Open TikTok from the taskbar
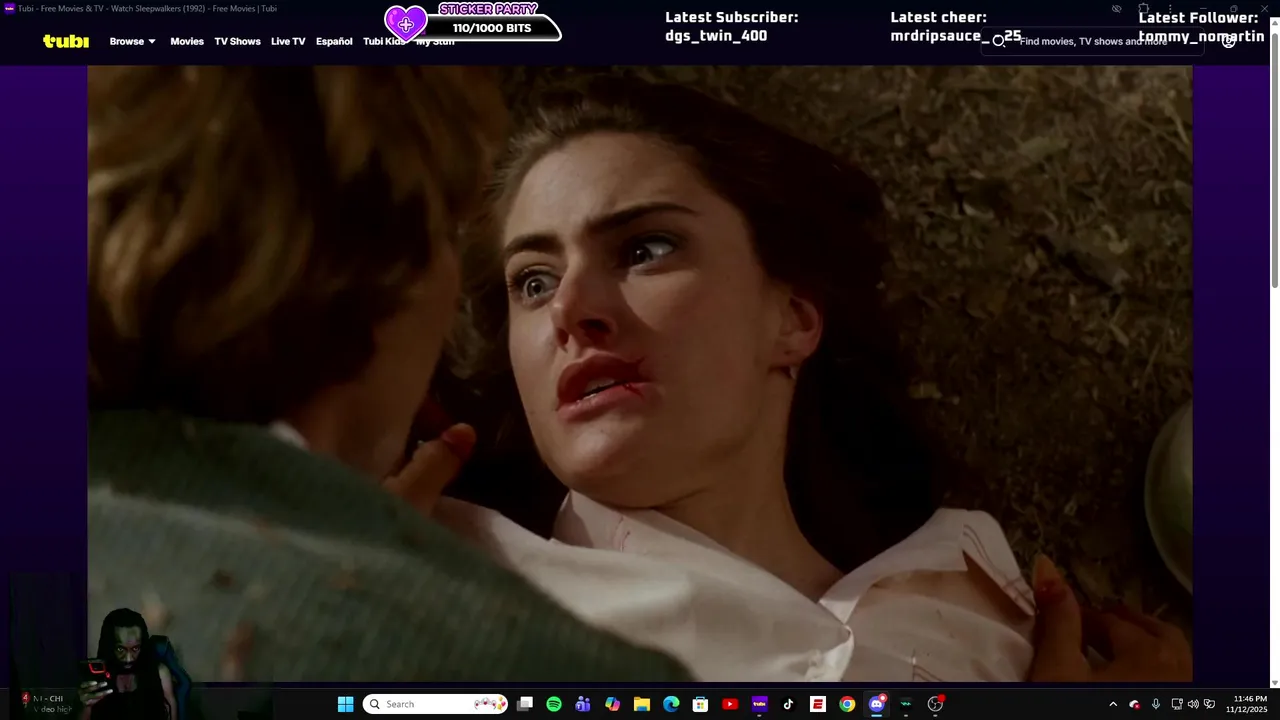This screenshot has width=1280, height=720. [788, 704]
